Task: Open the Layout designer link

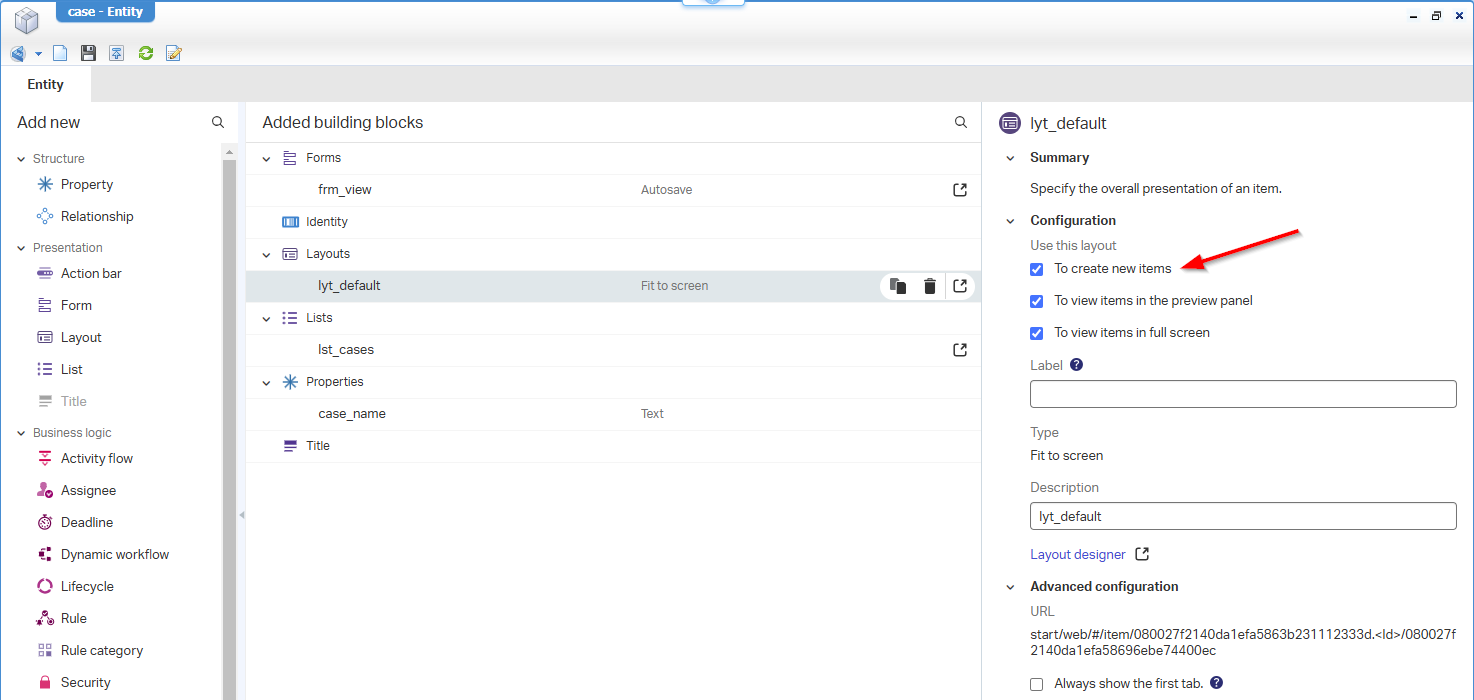Action: pyautogui.click(x=1078, y=555)
